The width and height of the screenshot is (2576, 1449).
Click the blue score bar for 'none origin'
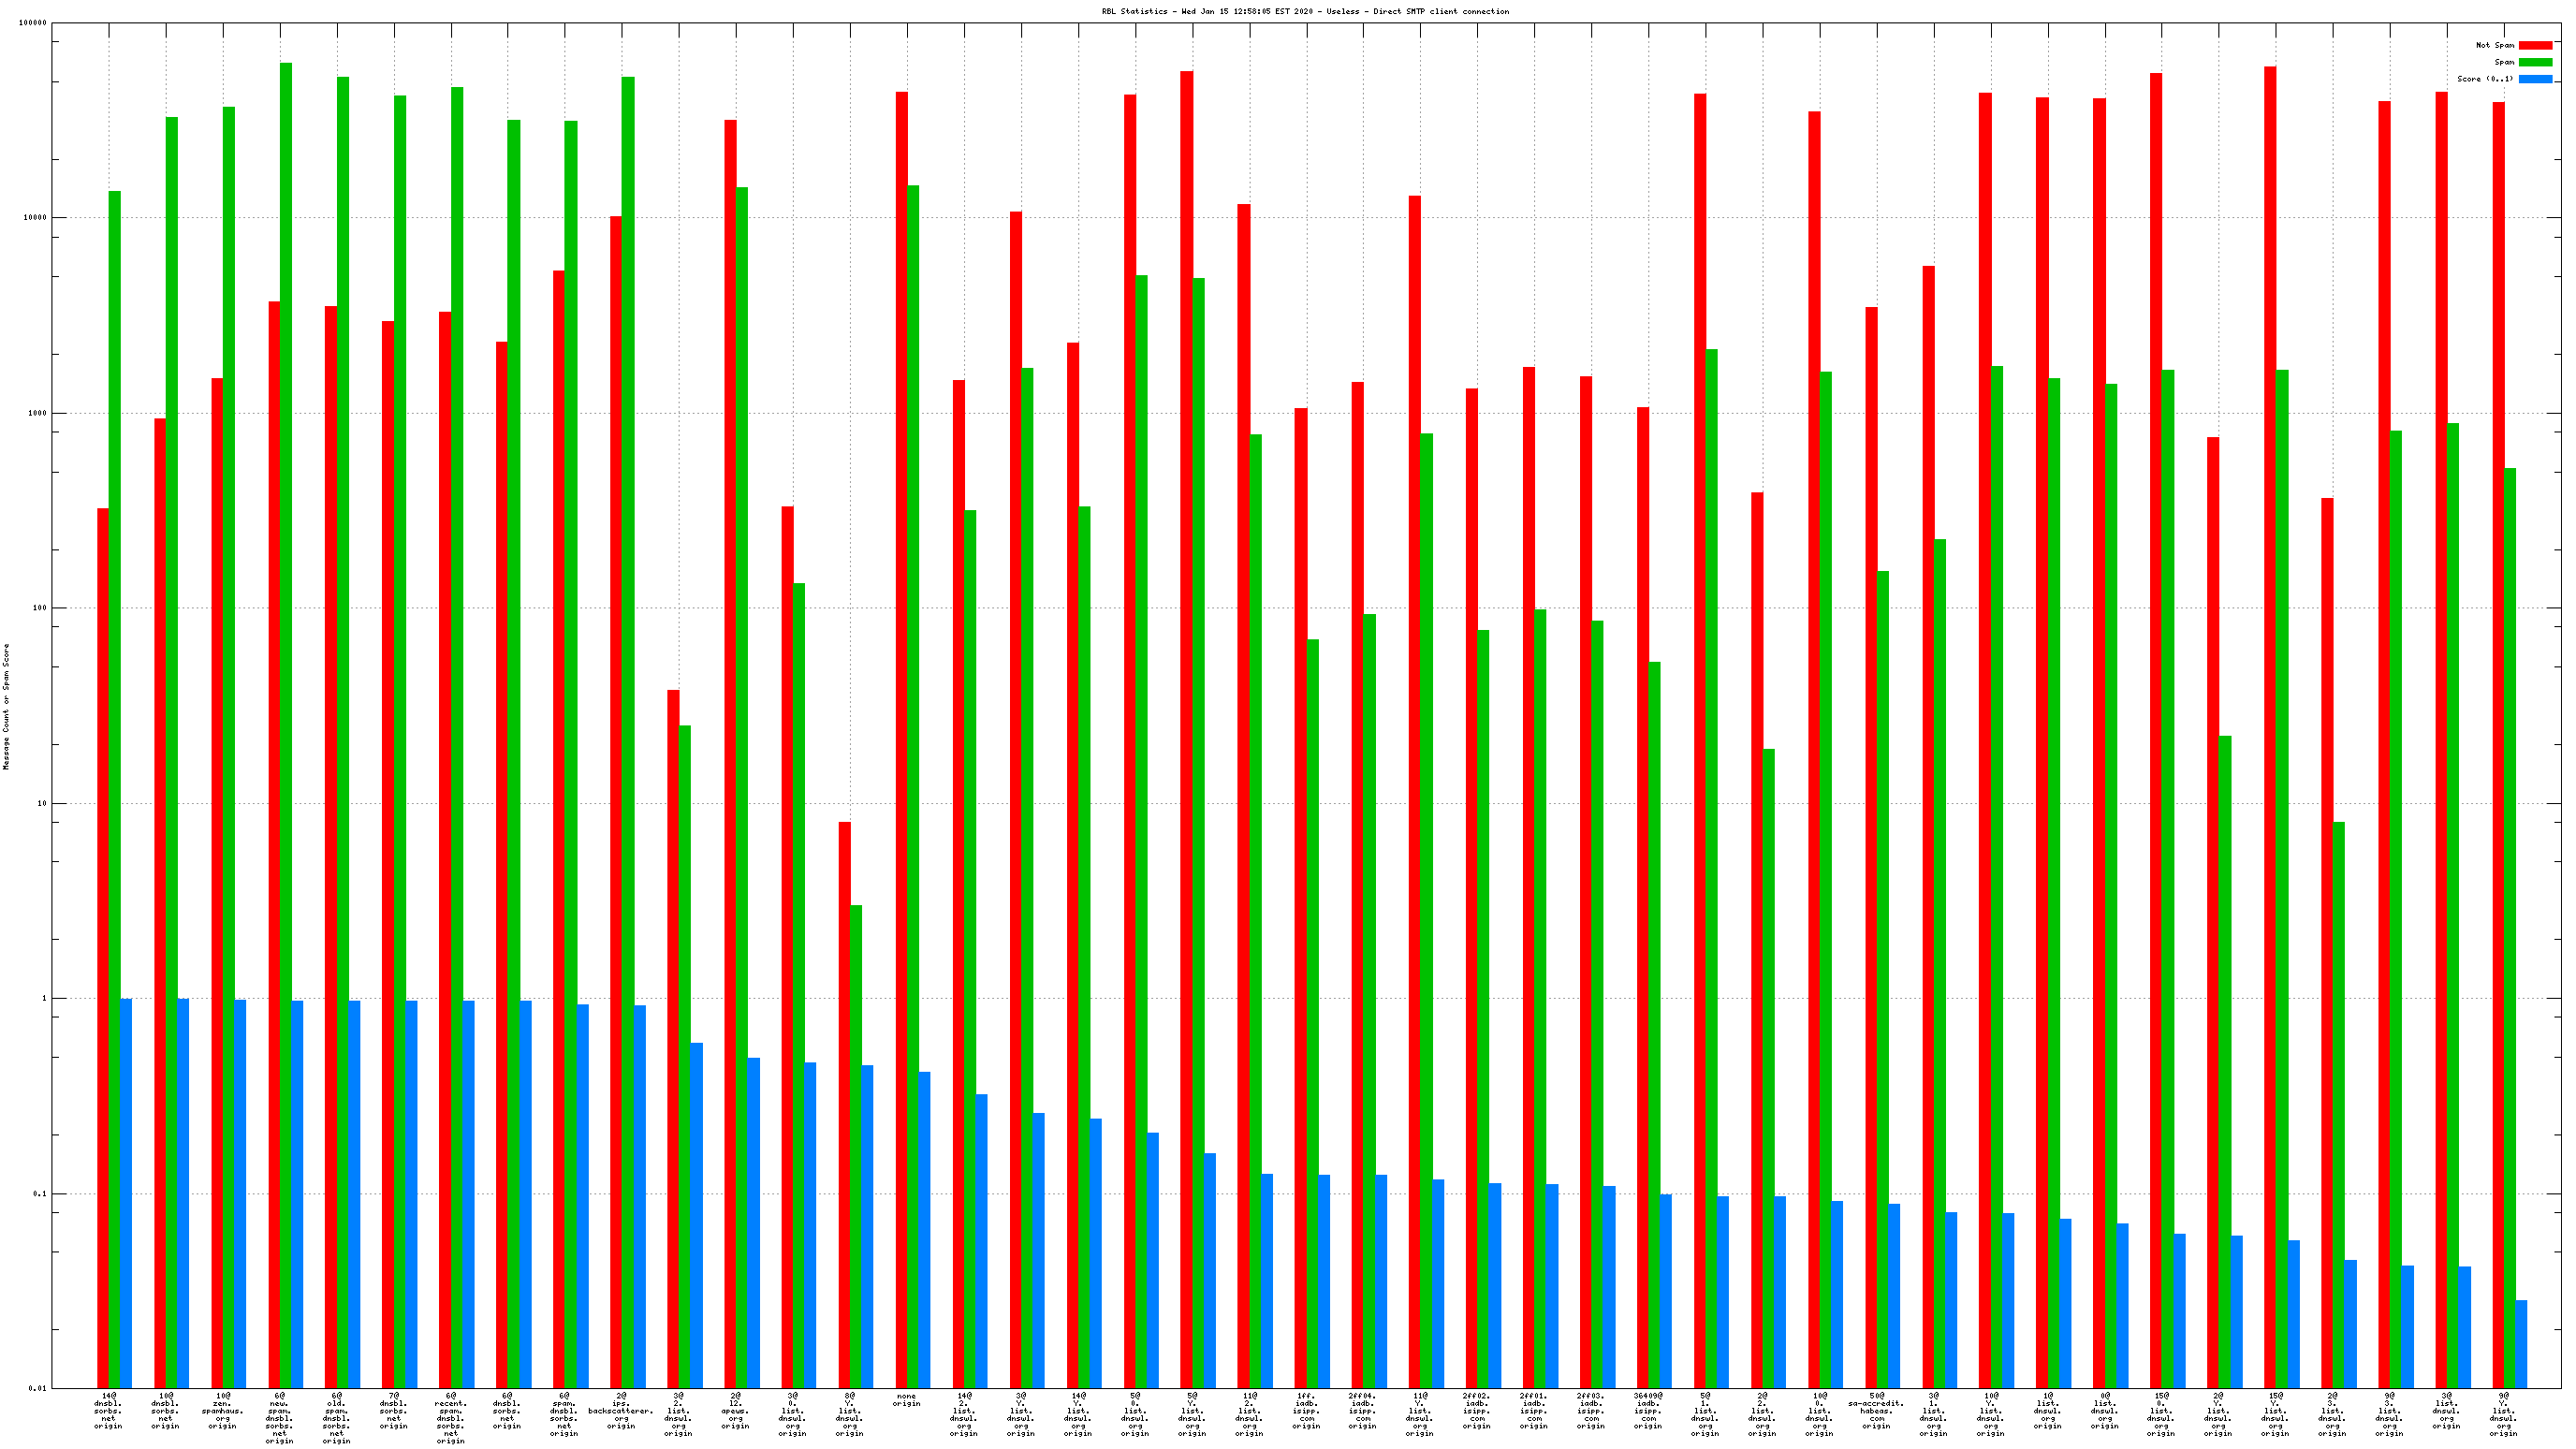click(924, 1230)
